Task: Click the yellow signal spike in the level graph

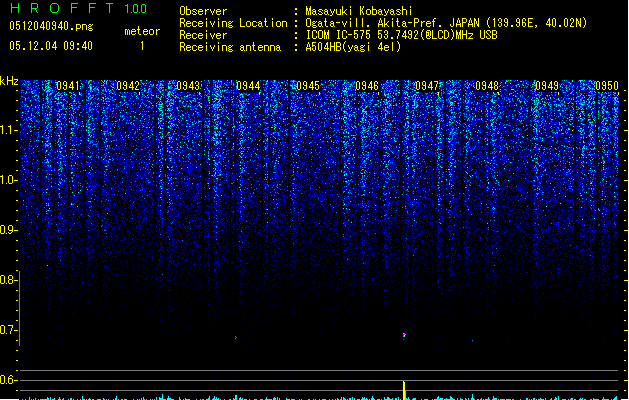Action: coord(404,390)
